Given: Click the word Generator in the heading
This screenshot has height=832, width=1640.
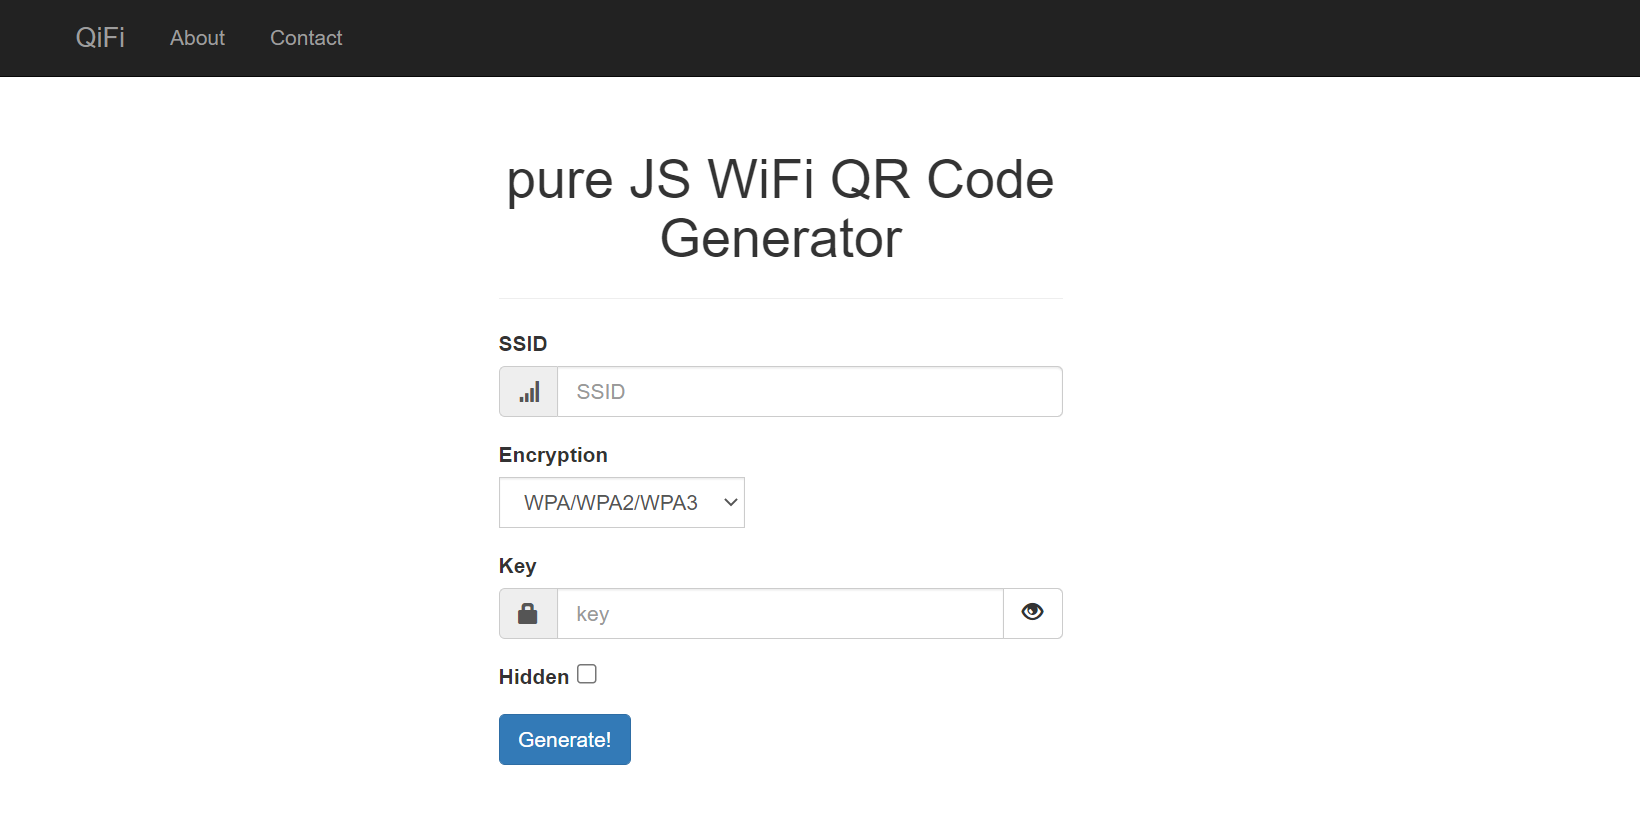Looking at the screenshot, I should (780, 239).
